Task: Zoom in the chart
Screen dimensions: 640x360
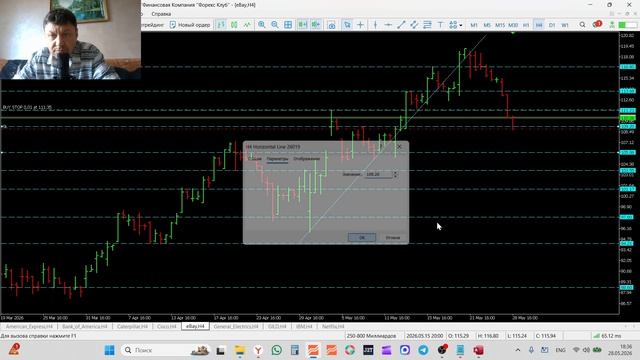Action: pyautogui.click(x=262, y=25)
